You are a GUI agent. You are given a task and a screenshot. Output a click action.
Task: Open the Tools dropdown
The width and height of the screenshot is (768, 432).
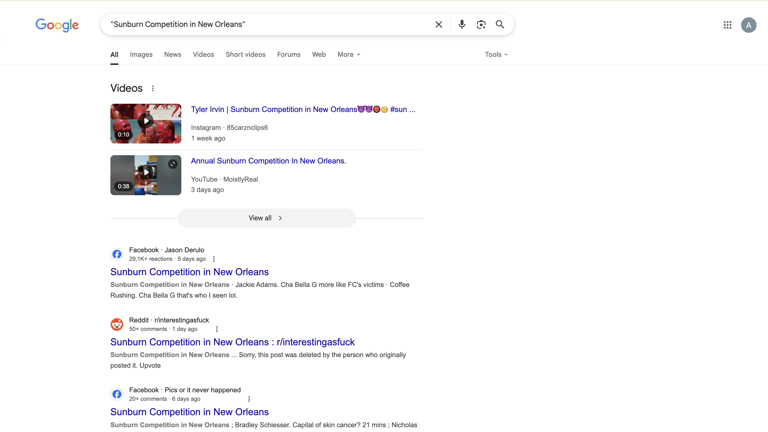(x=496, y=55)
